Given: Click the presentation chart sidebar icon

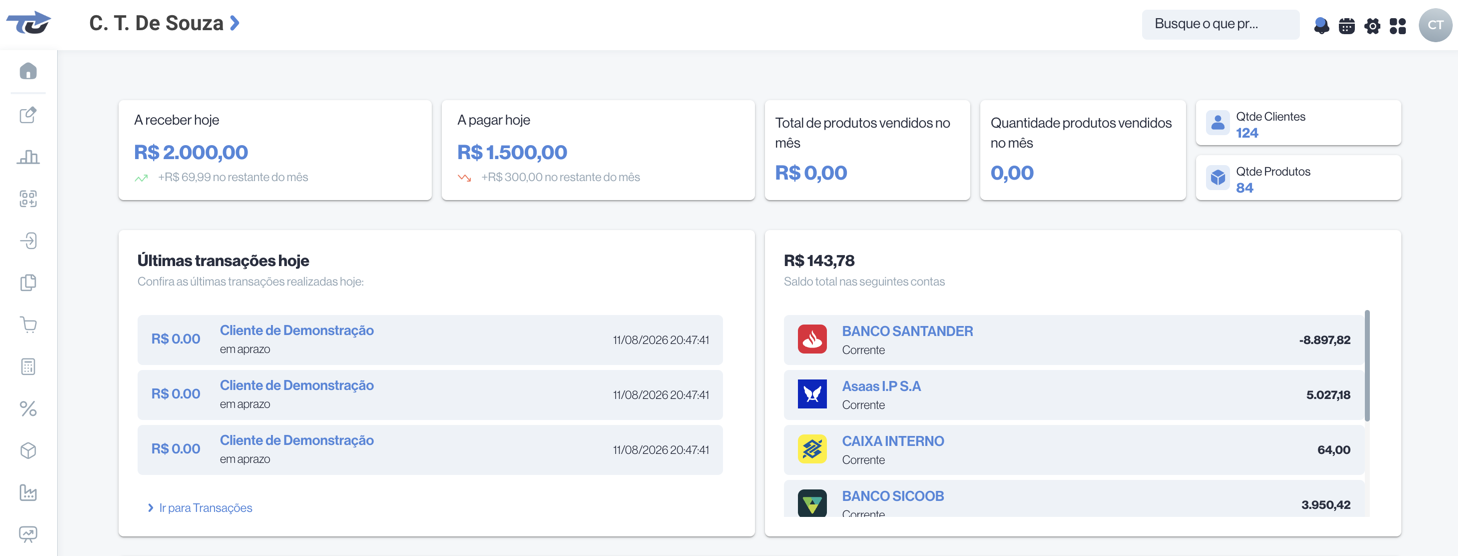Looking at the screenshot, I should (x=28, y=534).
